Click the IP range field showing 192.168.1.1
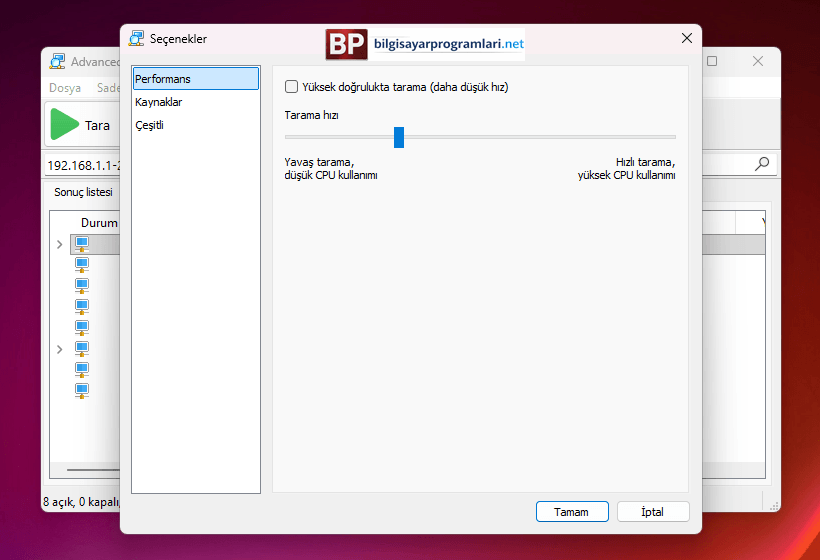Image resolution: width=820 pixels, height=560 pixels. coord(84,166)
